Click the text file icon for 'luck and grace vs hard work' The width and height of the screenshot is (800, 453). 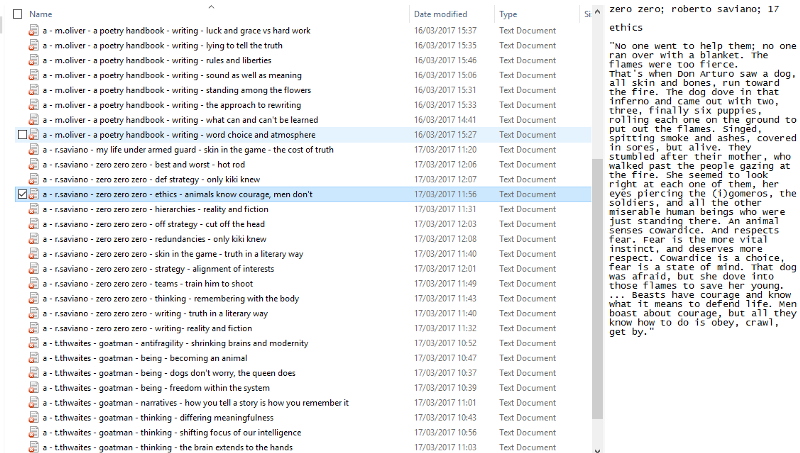pyautogui.click(x=35, y=31)
